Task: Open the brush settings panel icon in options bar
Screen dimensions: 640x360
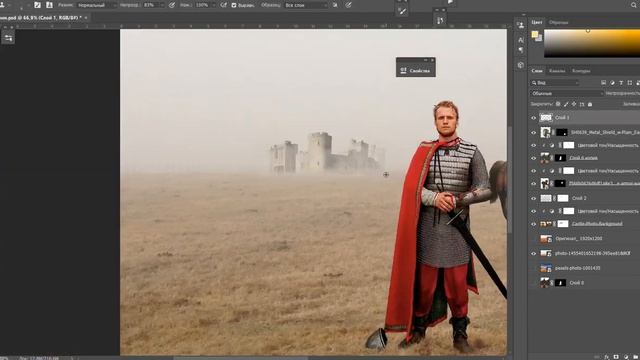Action: tap(38, 5)
